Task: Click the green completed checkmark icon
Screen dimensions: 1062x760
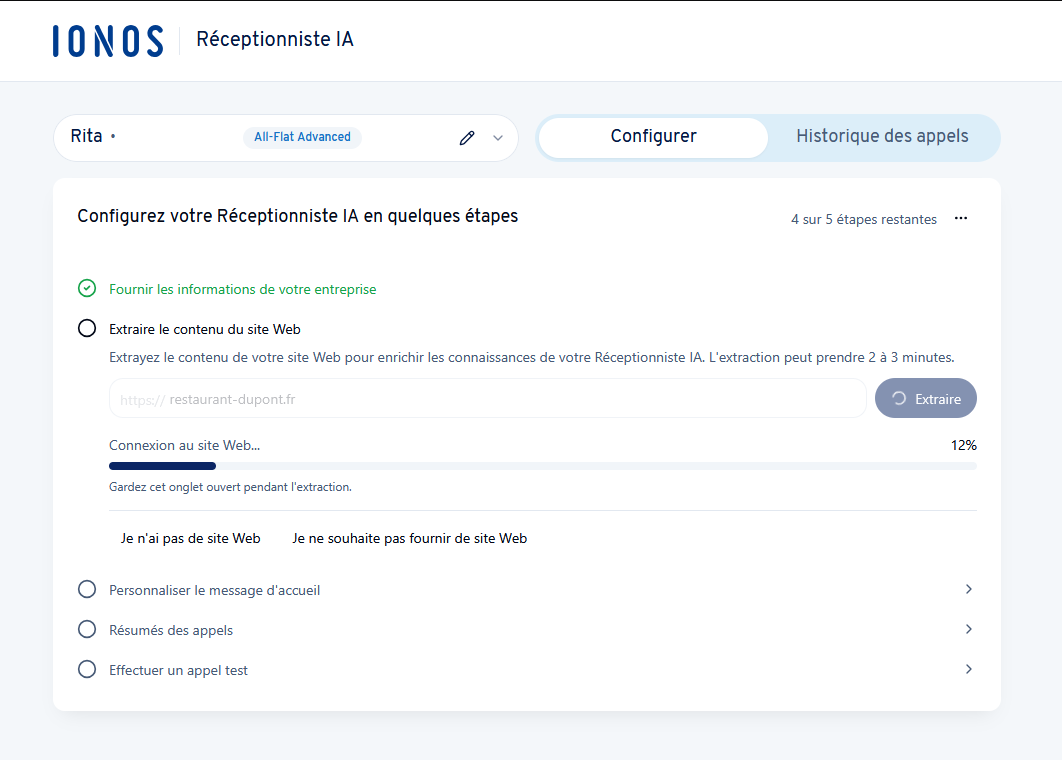Action: pyautogui.click(x=87, y=289)
